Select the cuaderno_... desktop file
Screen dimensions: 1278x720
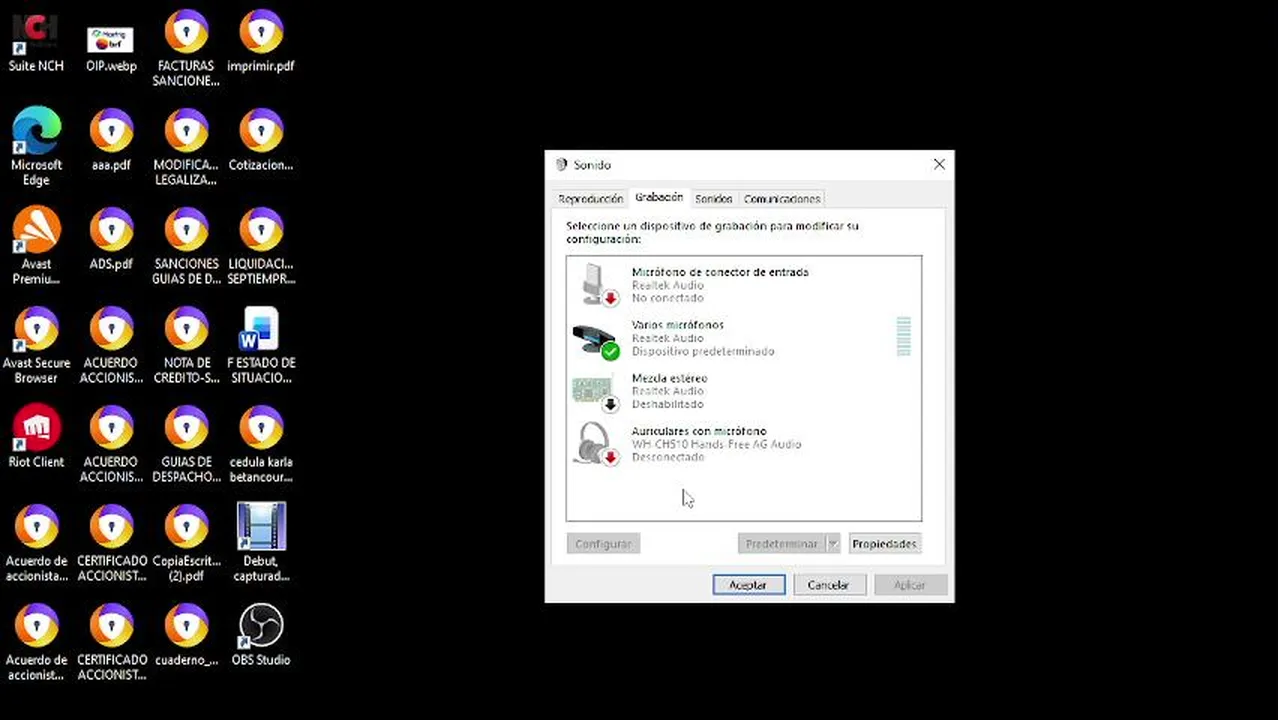[x=186, y=637]
